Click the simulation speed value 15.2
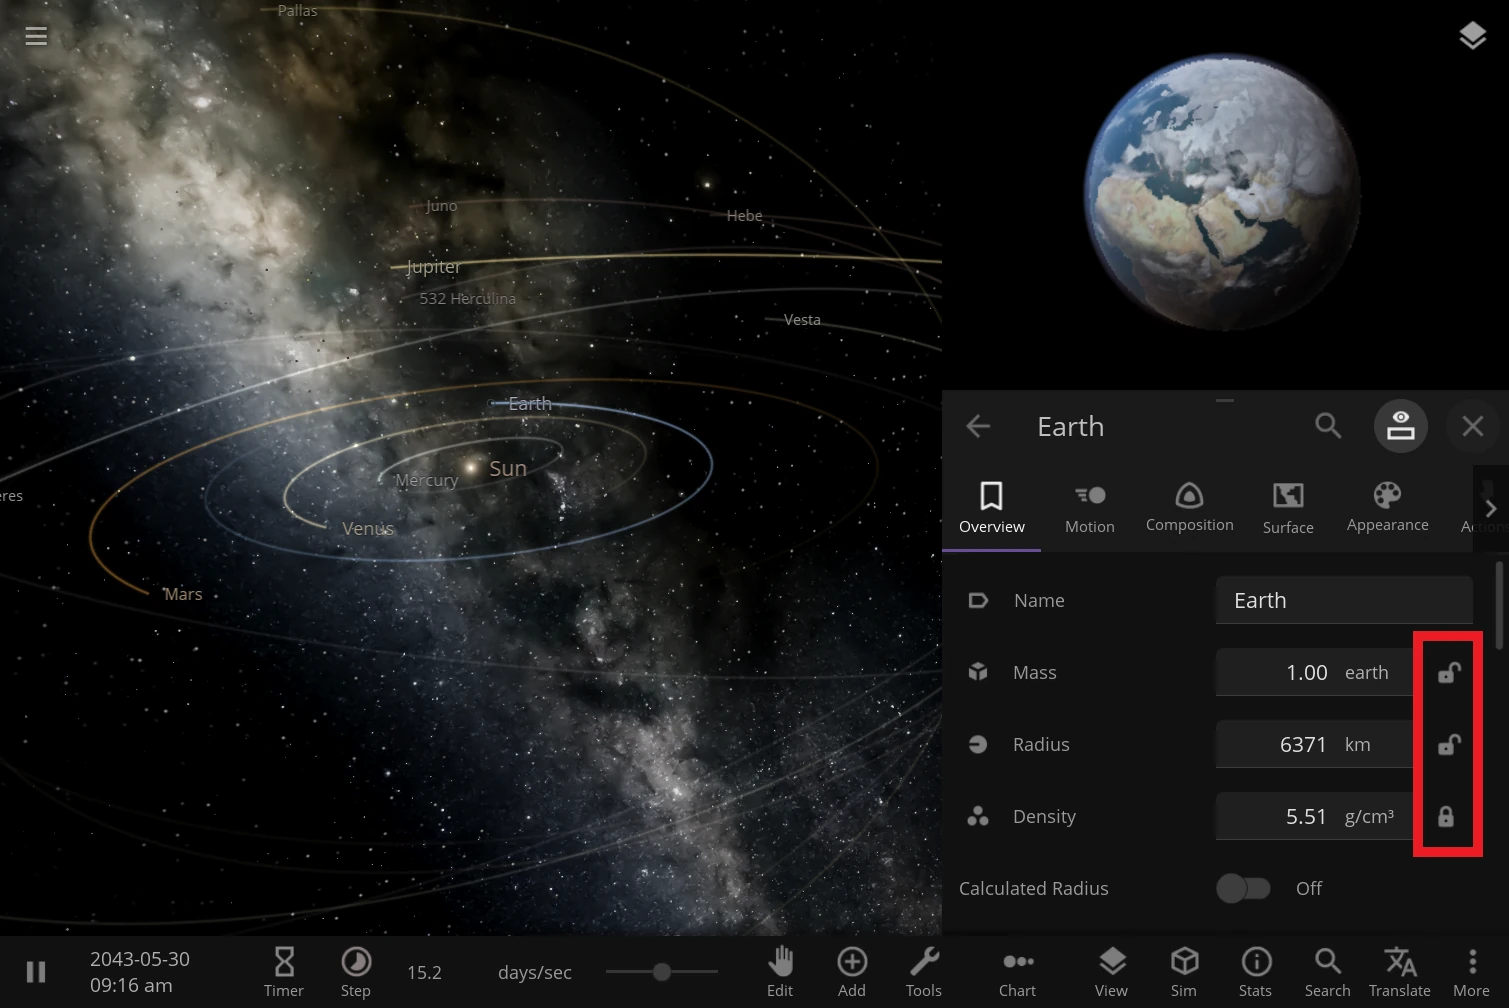 click(424, 972)
